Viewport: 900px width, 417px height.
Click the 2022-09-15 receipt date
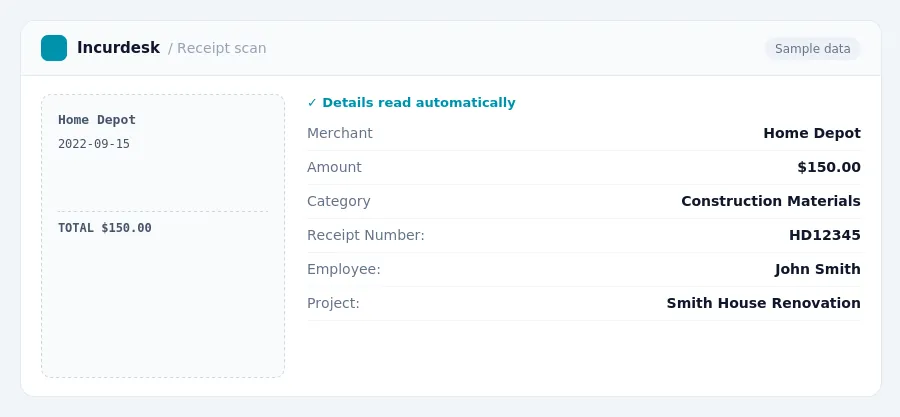(94, 144)
